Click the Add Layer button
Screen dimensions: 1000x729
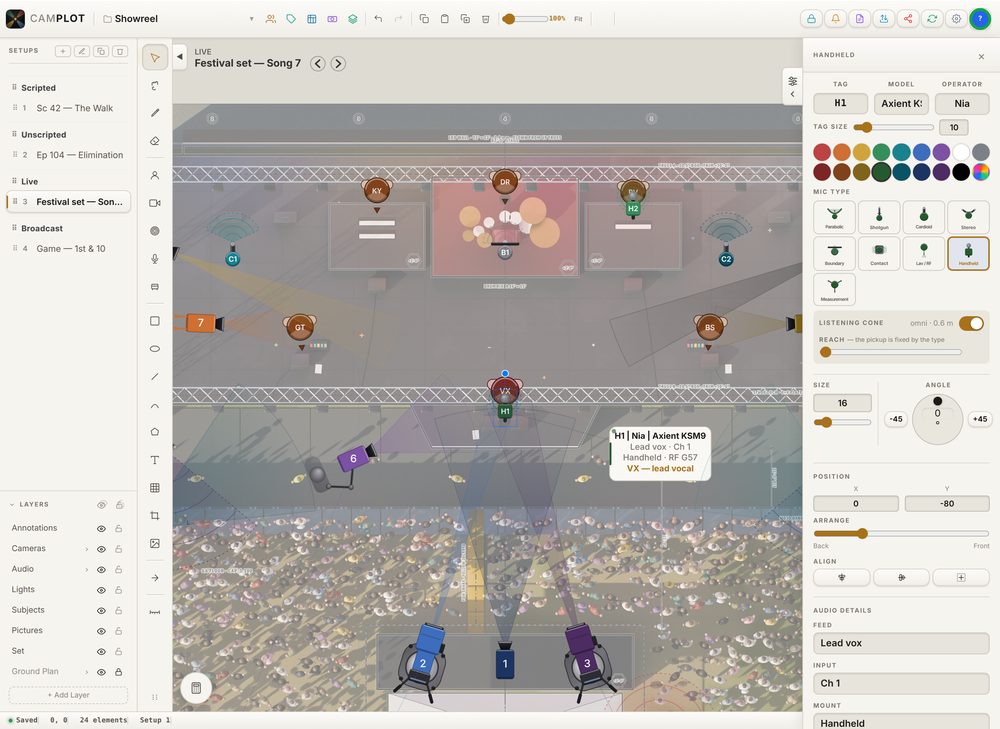(x=68, y=695)
